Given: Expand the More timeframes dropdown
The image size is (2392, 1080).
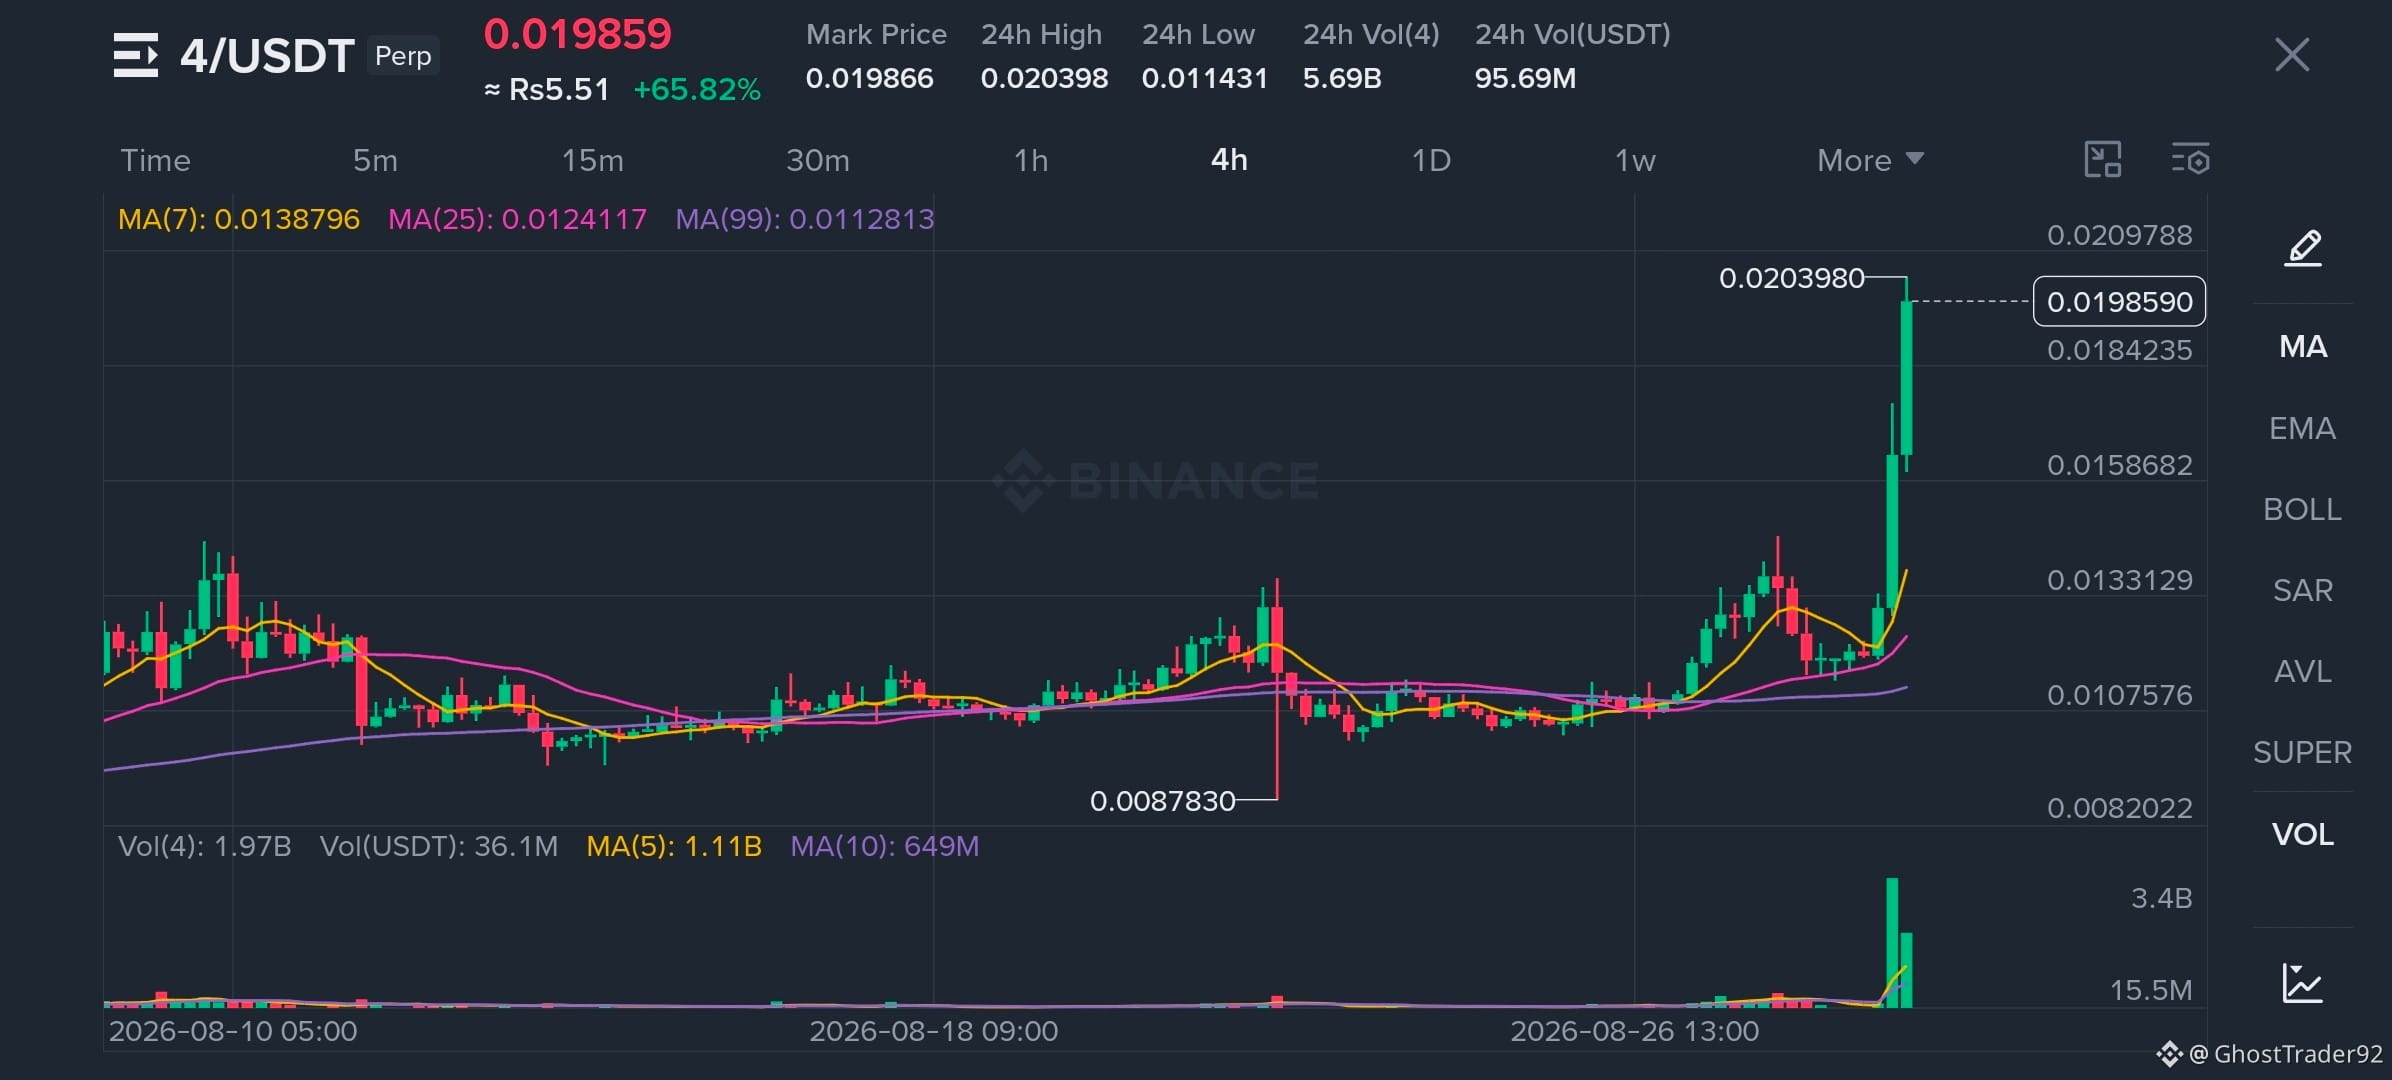Looking at the screenshot, I should tap(1870, 160).
